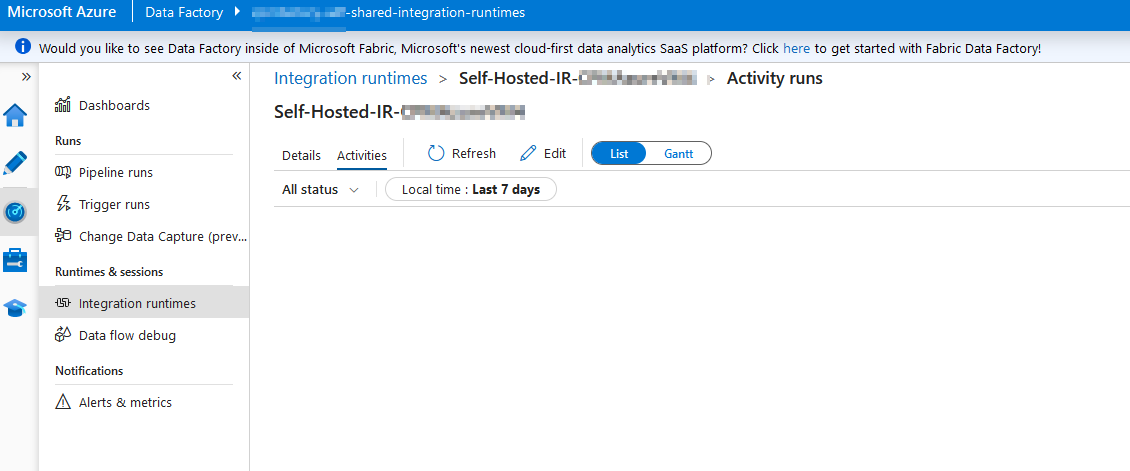Click the info icon in banner

22,47
